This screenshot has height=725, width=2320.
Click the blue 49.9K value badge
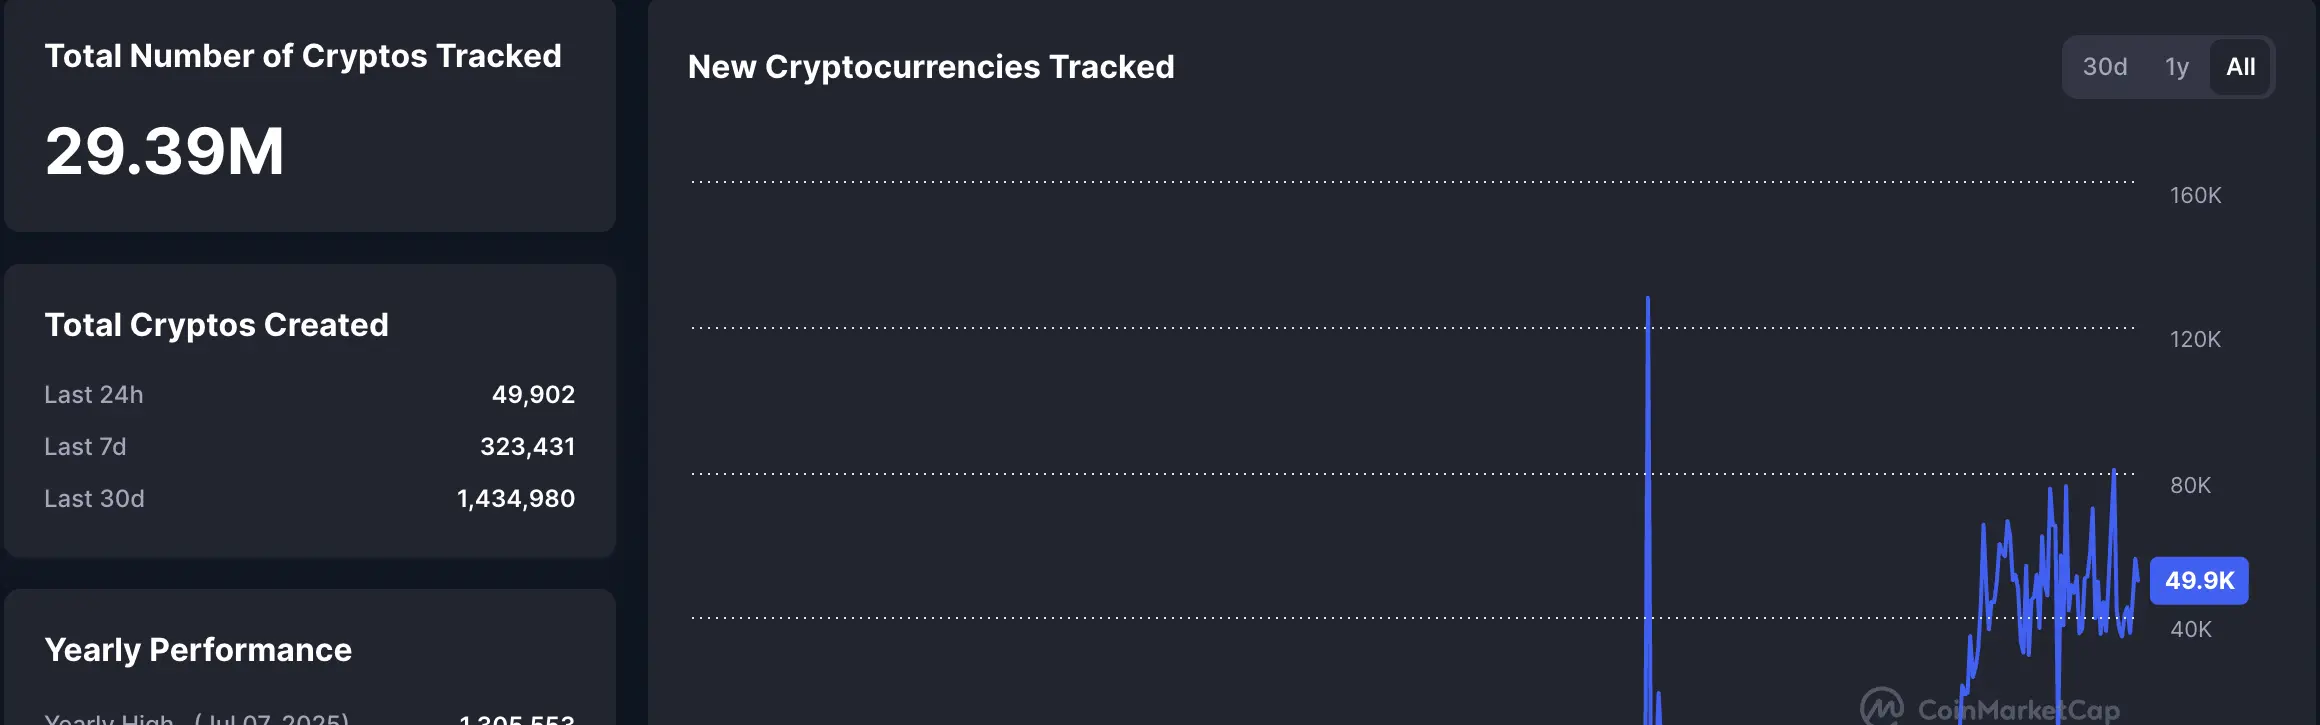[x=2199, y=581]
